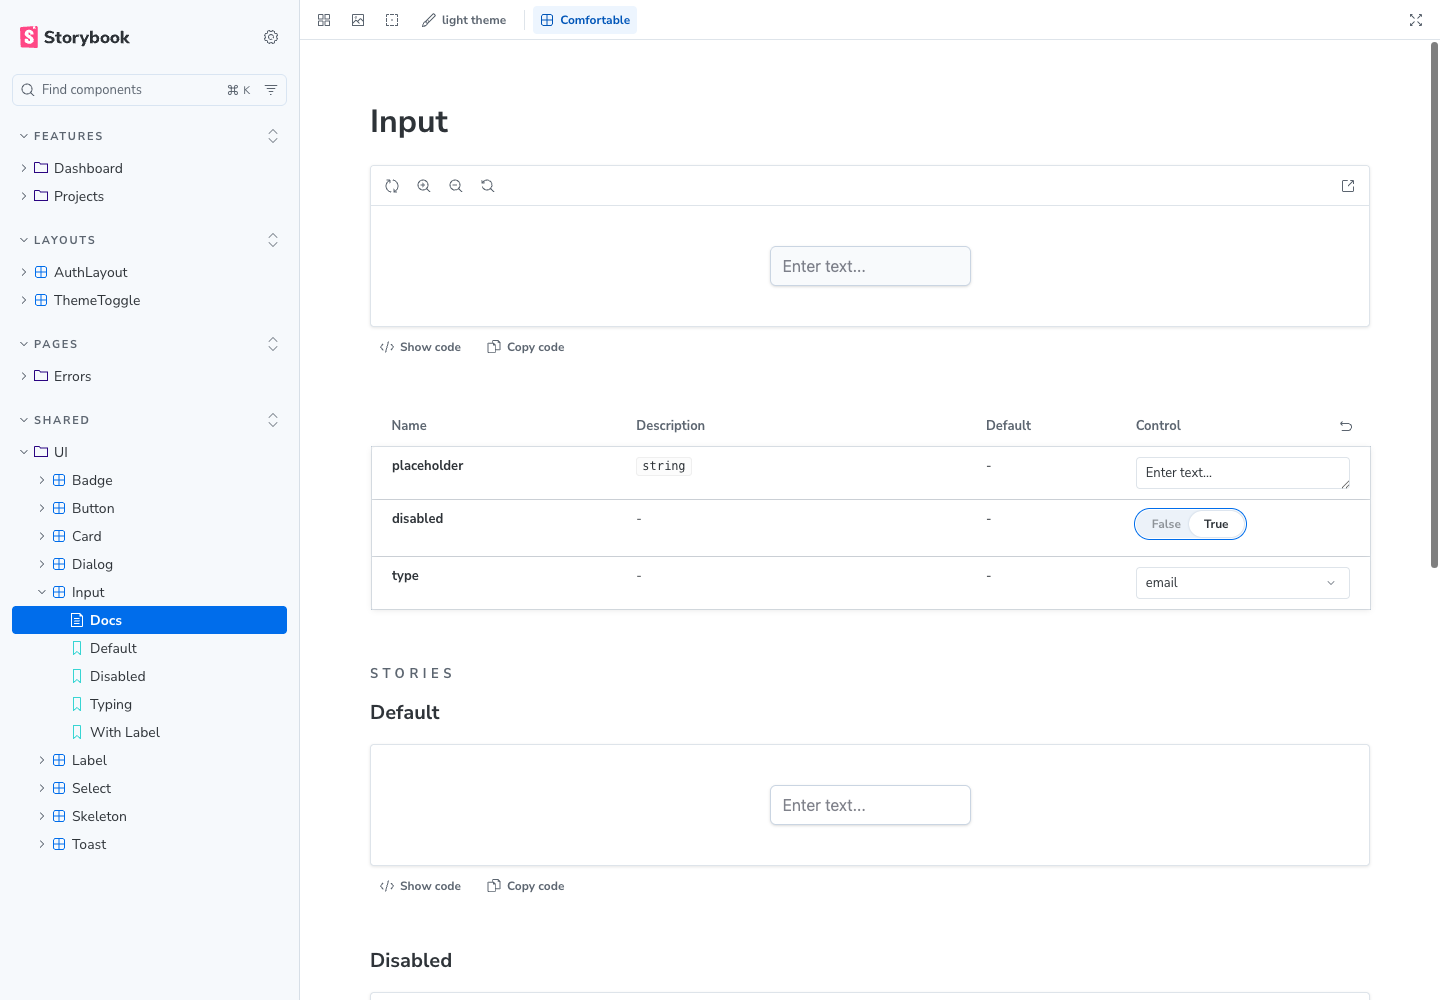
Task: Open the light theme switcher
Action: tap(464, 20)
